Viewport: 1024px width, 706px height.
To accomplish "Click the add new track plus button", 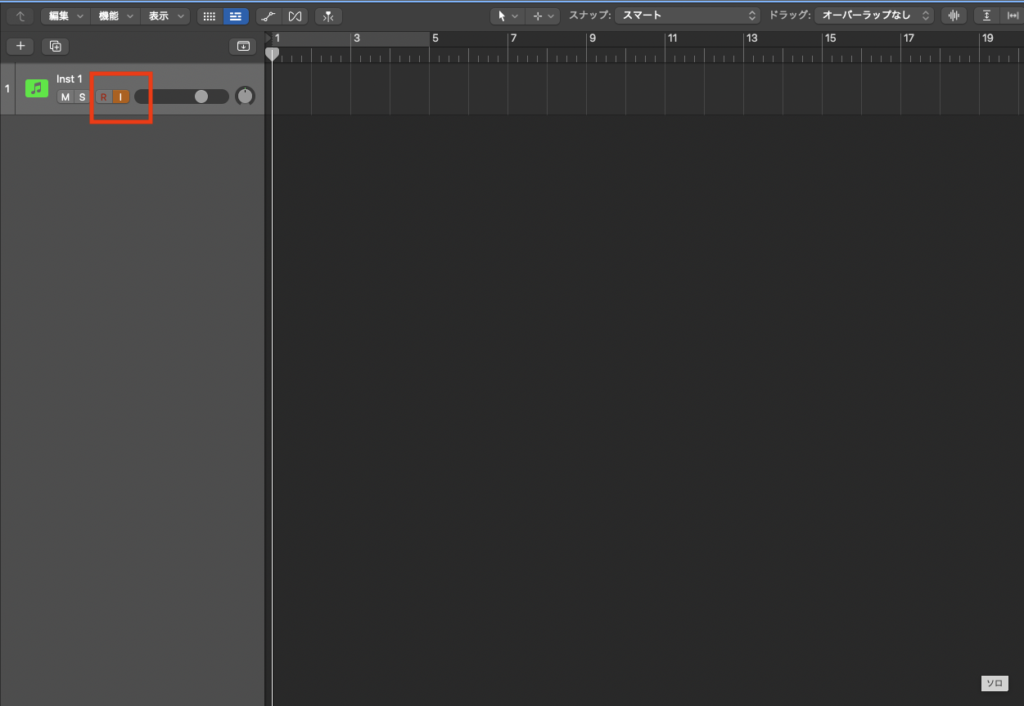I will (21, 46).
